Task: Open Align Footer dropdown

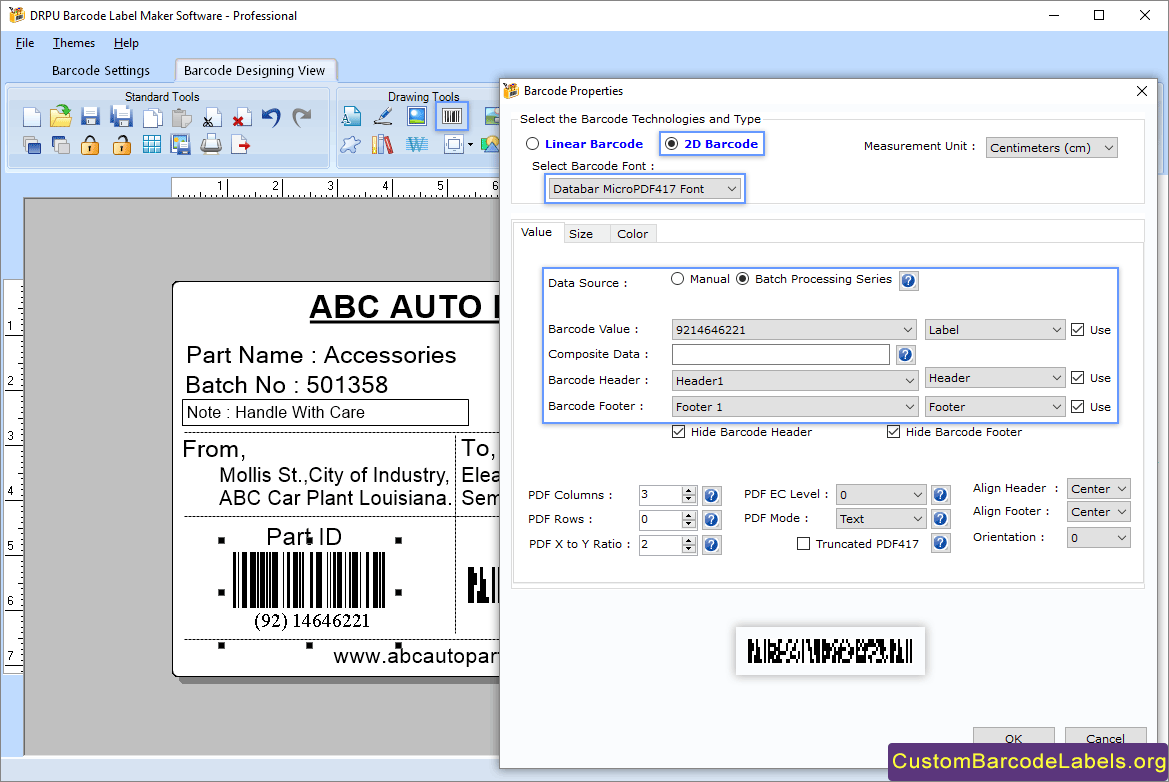Action: click(x=1098, y=512)
